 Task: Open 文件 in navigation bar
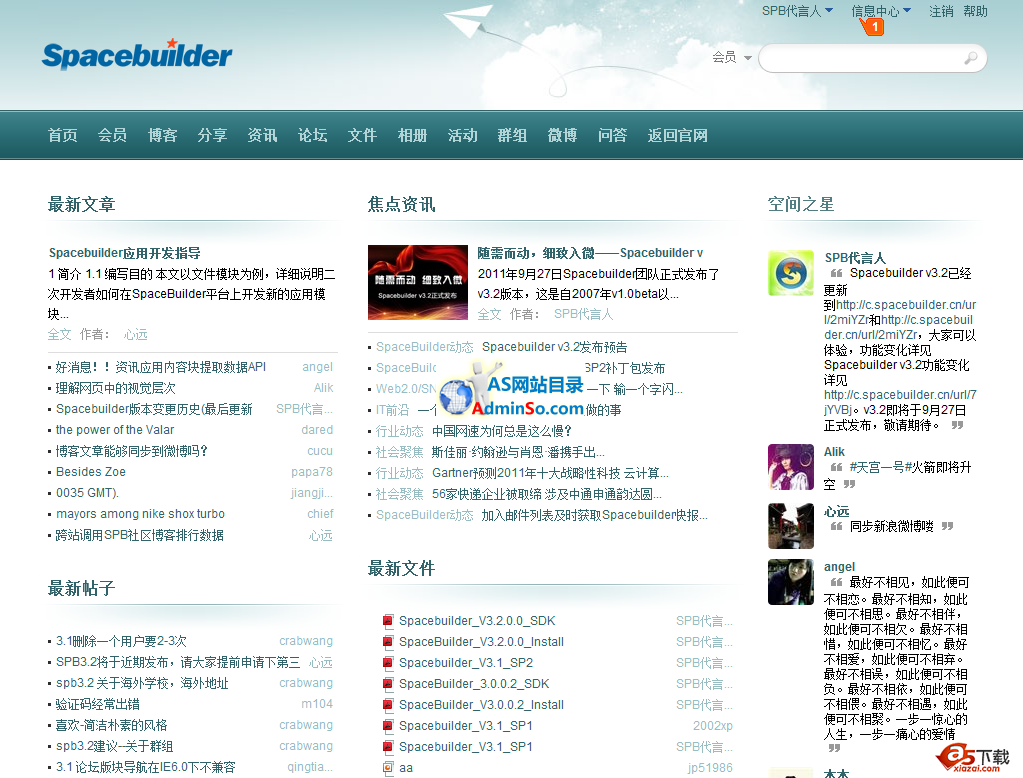pyautogui.click(x=362, y=135)
